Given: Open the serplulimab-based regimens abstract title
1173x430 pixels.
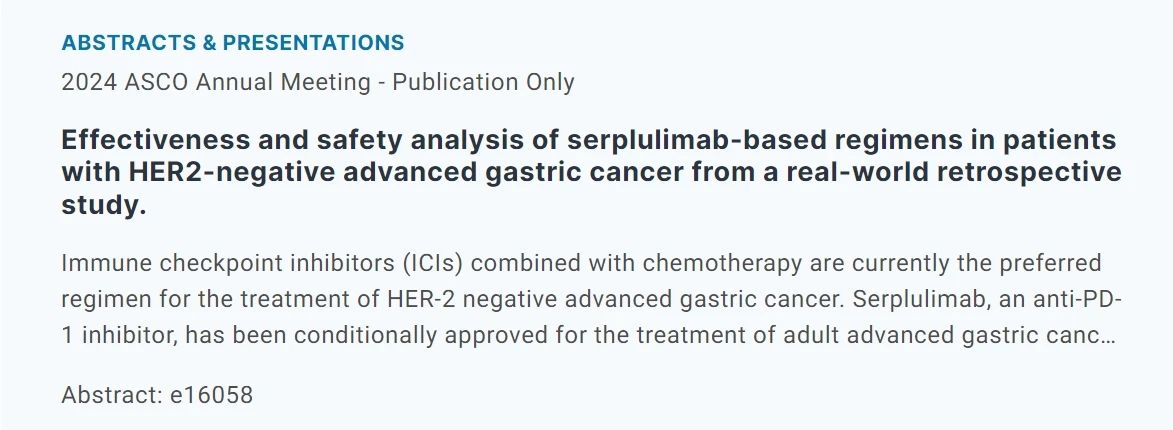Looking at the screenshot, I should coord(588,172).
